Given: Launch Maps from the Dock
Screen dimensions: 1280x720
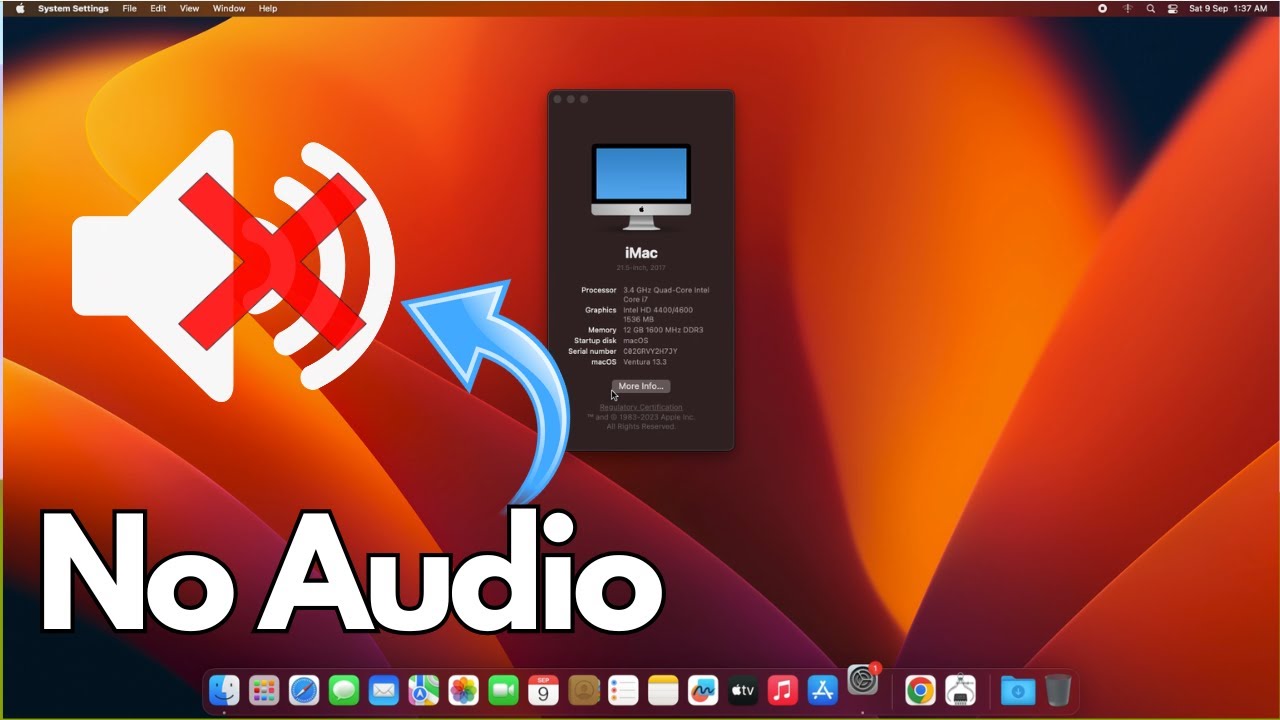Looking at the screenshot, I should [x=424, y=690].
